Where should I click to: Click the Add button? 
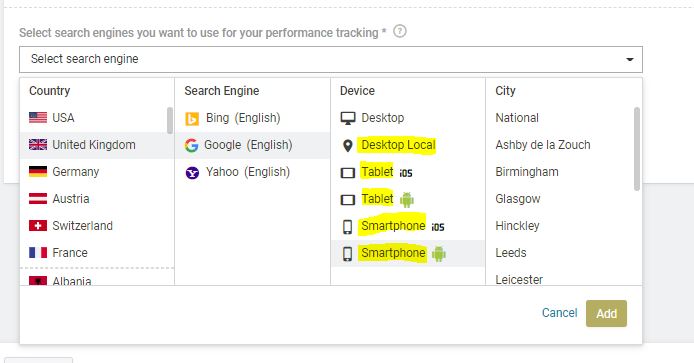pos(606,313)
